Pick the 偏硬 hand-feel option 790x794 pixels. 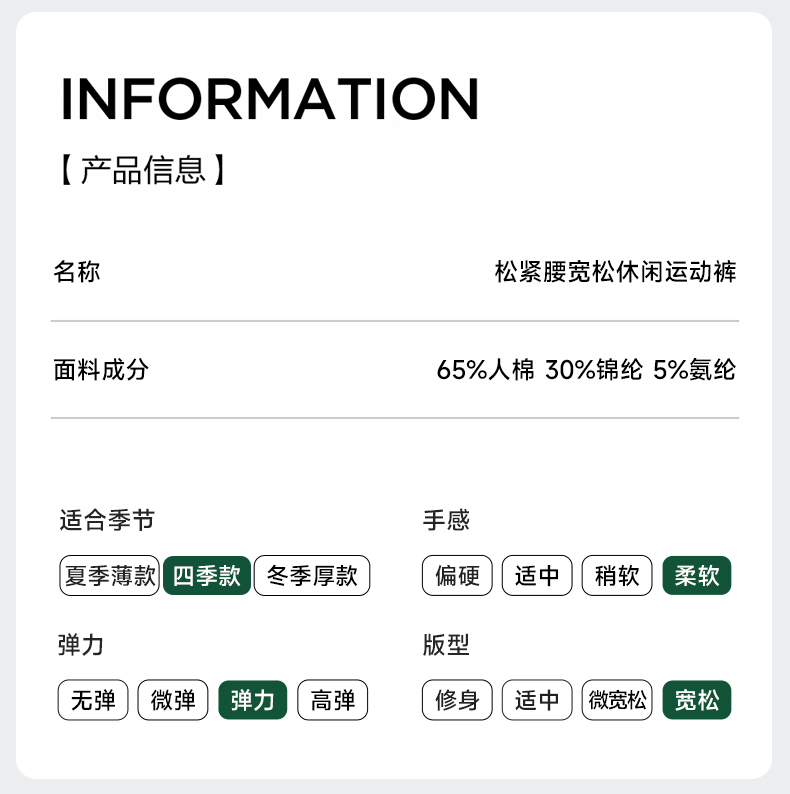click(x=457, y=576)
